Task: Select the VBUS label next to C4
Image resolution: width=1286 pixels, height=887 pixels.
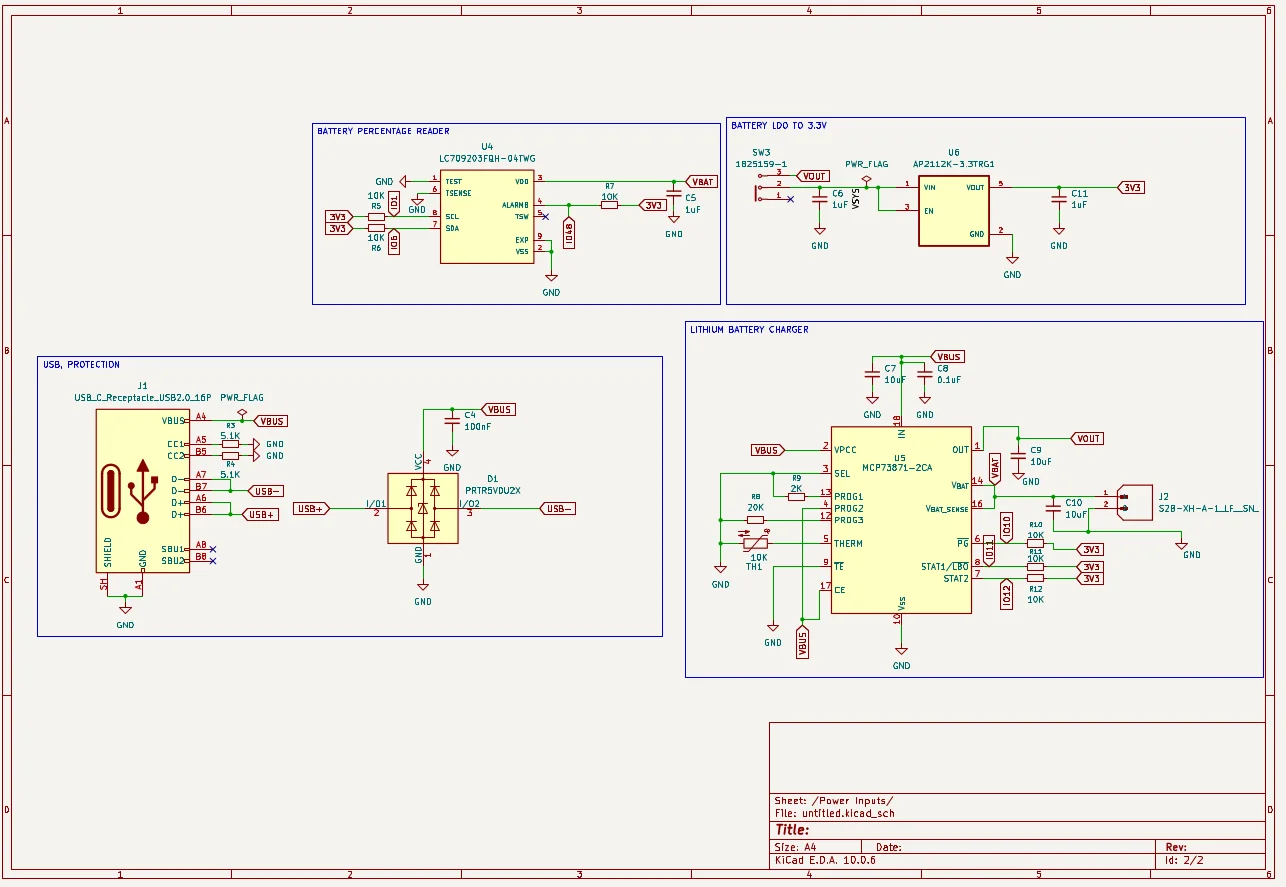Action: click(x=498, y=410)
